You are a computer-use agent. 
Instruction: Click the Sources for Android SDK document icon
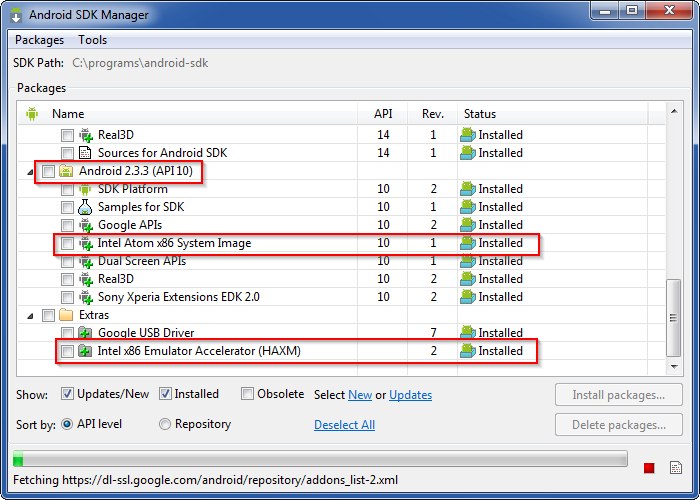tap(85, 153)
